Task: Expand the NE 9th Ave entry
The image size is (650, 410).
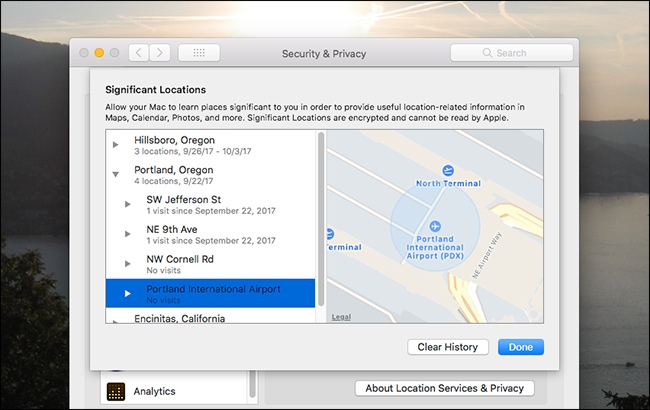Action: click(128, 234)
